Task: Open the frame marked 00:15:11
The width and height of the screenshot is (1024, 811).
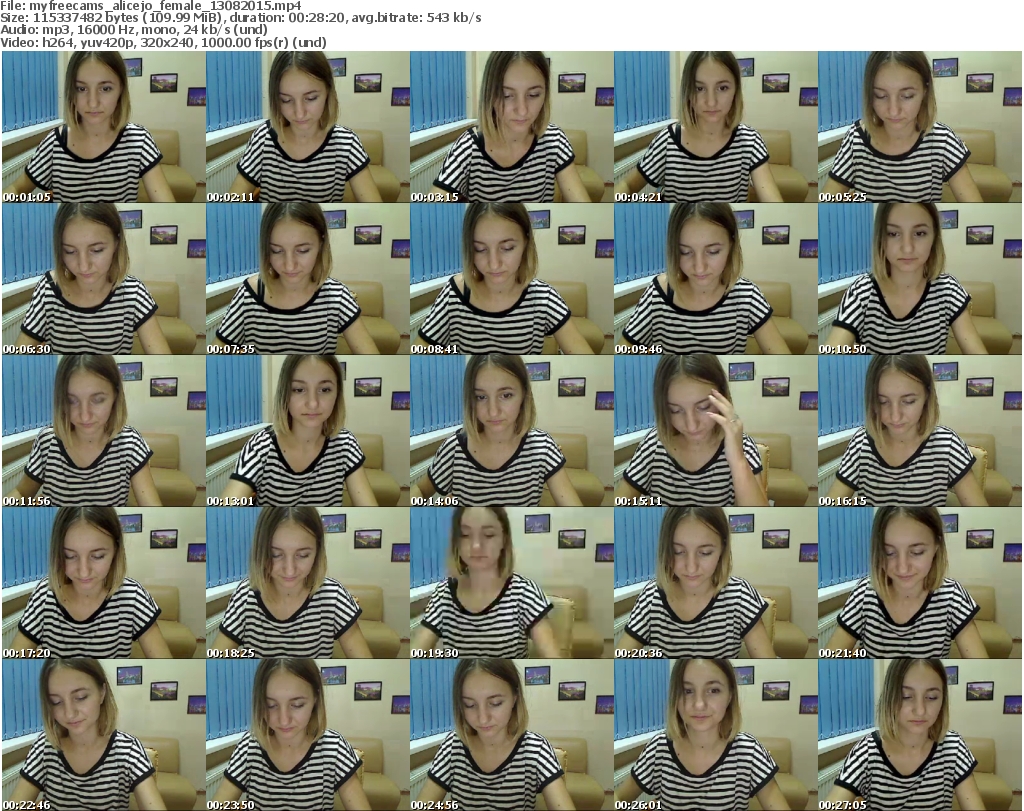Action: tap(716, 431)
